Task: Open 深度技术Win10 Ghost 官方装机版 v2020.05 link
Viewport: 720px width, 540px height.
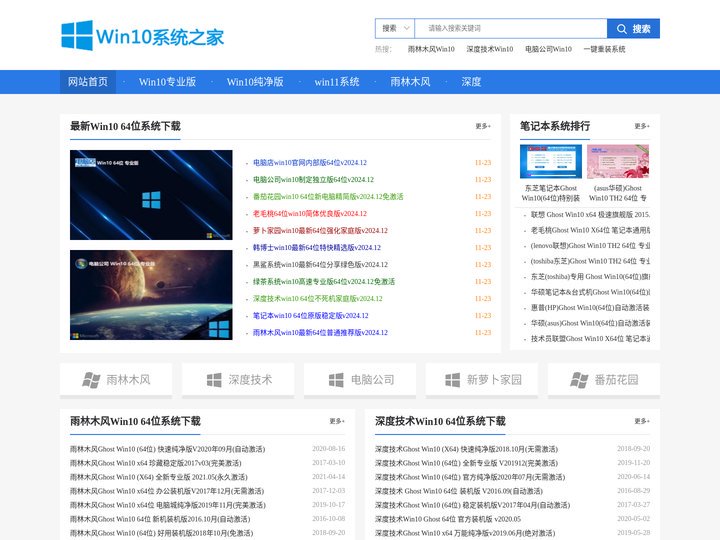Action: coord(448,519)
